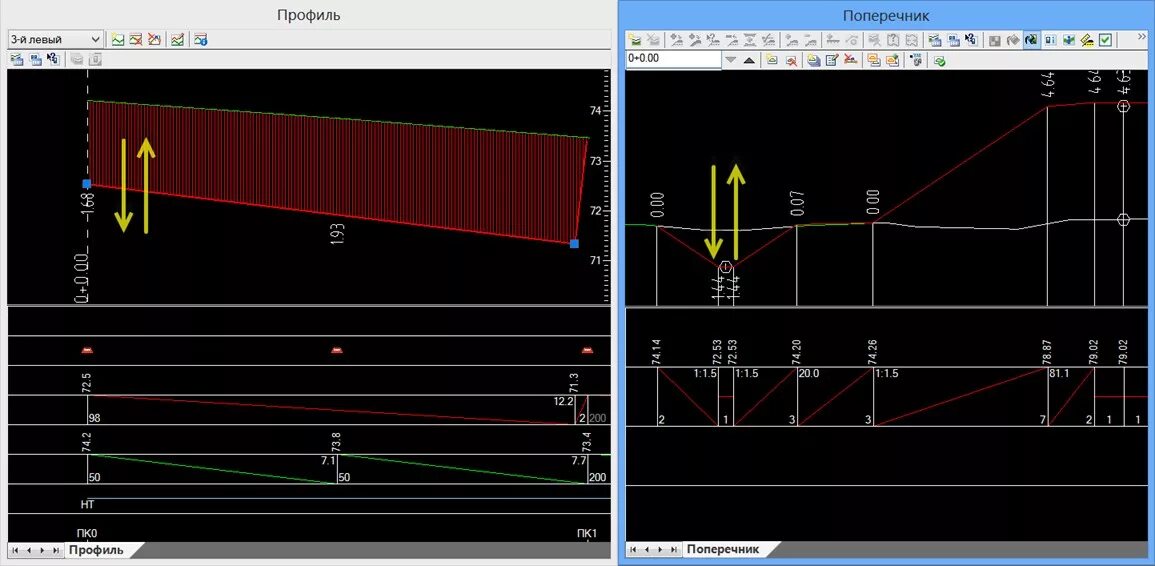Click the ПК0 picket label
This screenshot has width=1155, height=566.
coord(88,533)
